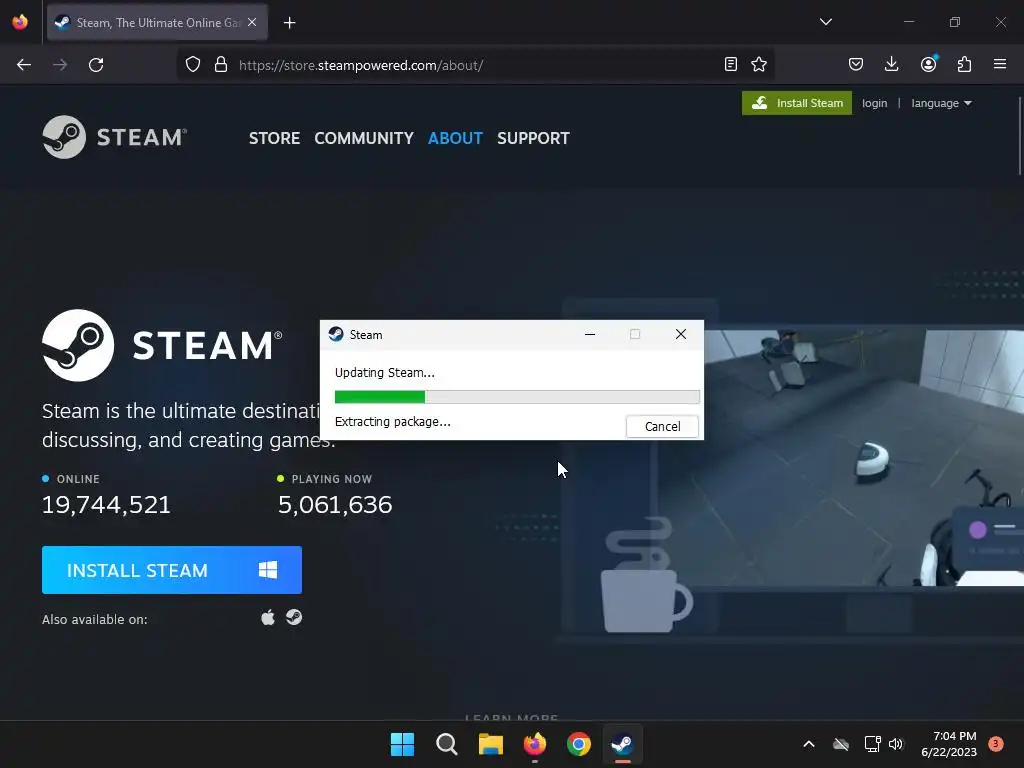Select the Apple macOS download icon
This screenshot has height=768, width=1024.
(x=268, y=617)
